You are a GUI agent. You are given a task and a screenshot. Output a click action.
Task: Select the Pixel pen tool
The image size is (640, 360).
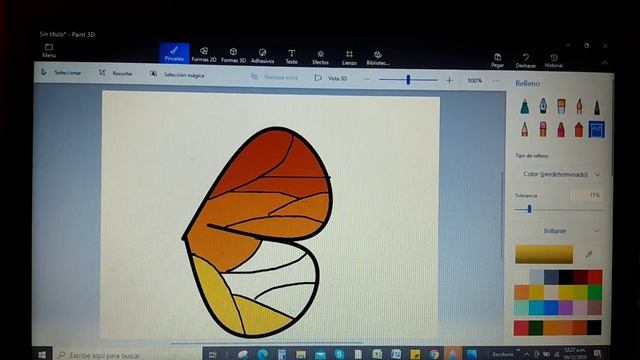click(x=597, y=107)
